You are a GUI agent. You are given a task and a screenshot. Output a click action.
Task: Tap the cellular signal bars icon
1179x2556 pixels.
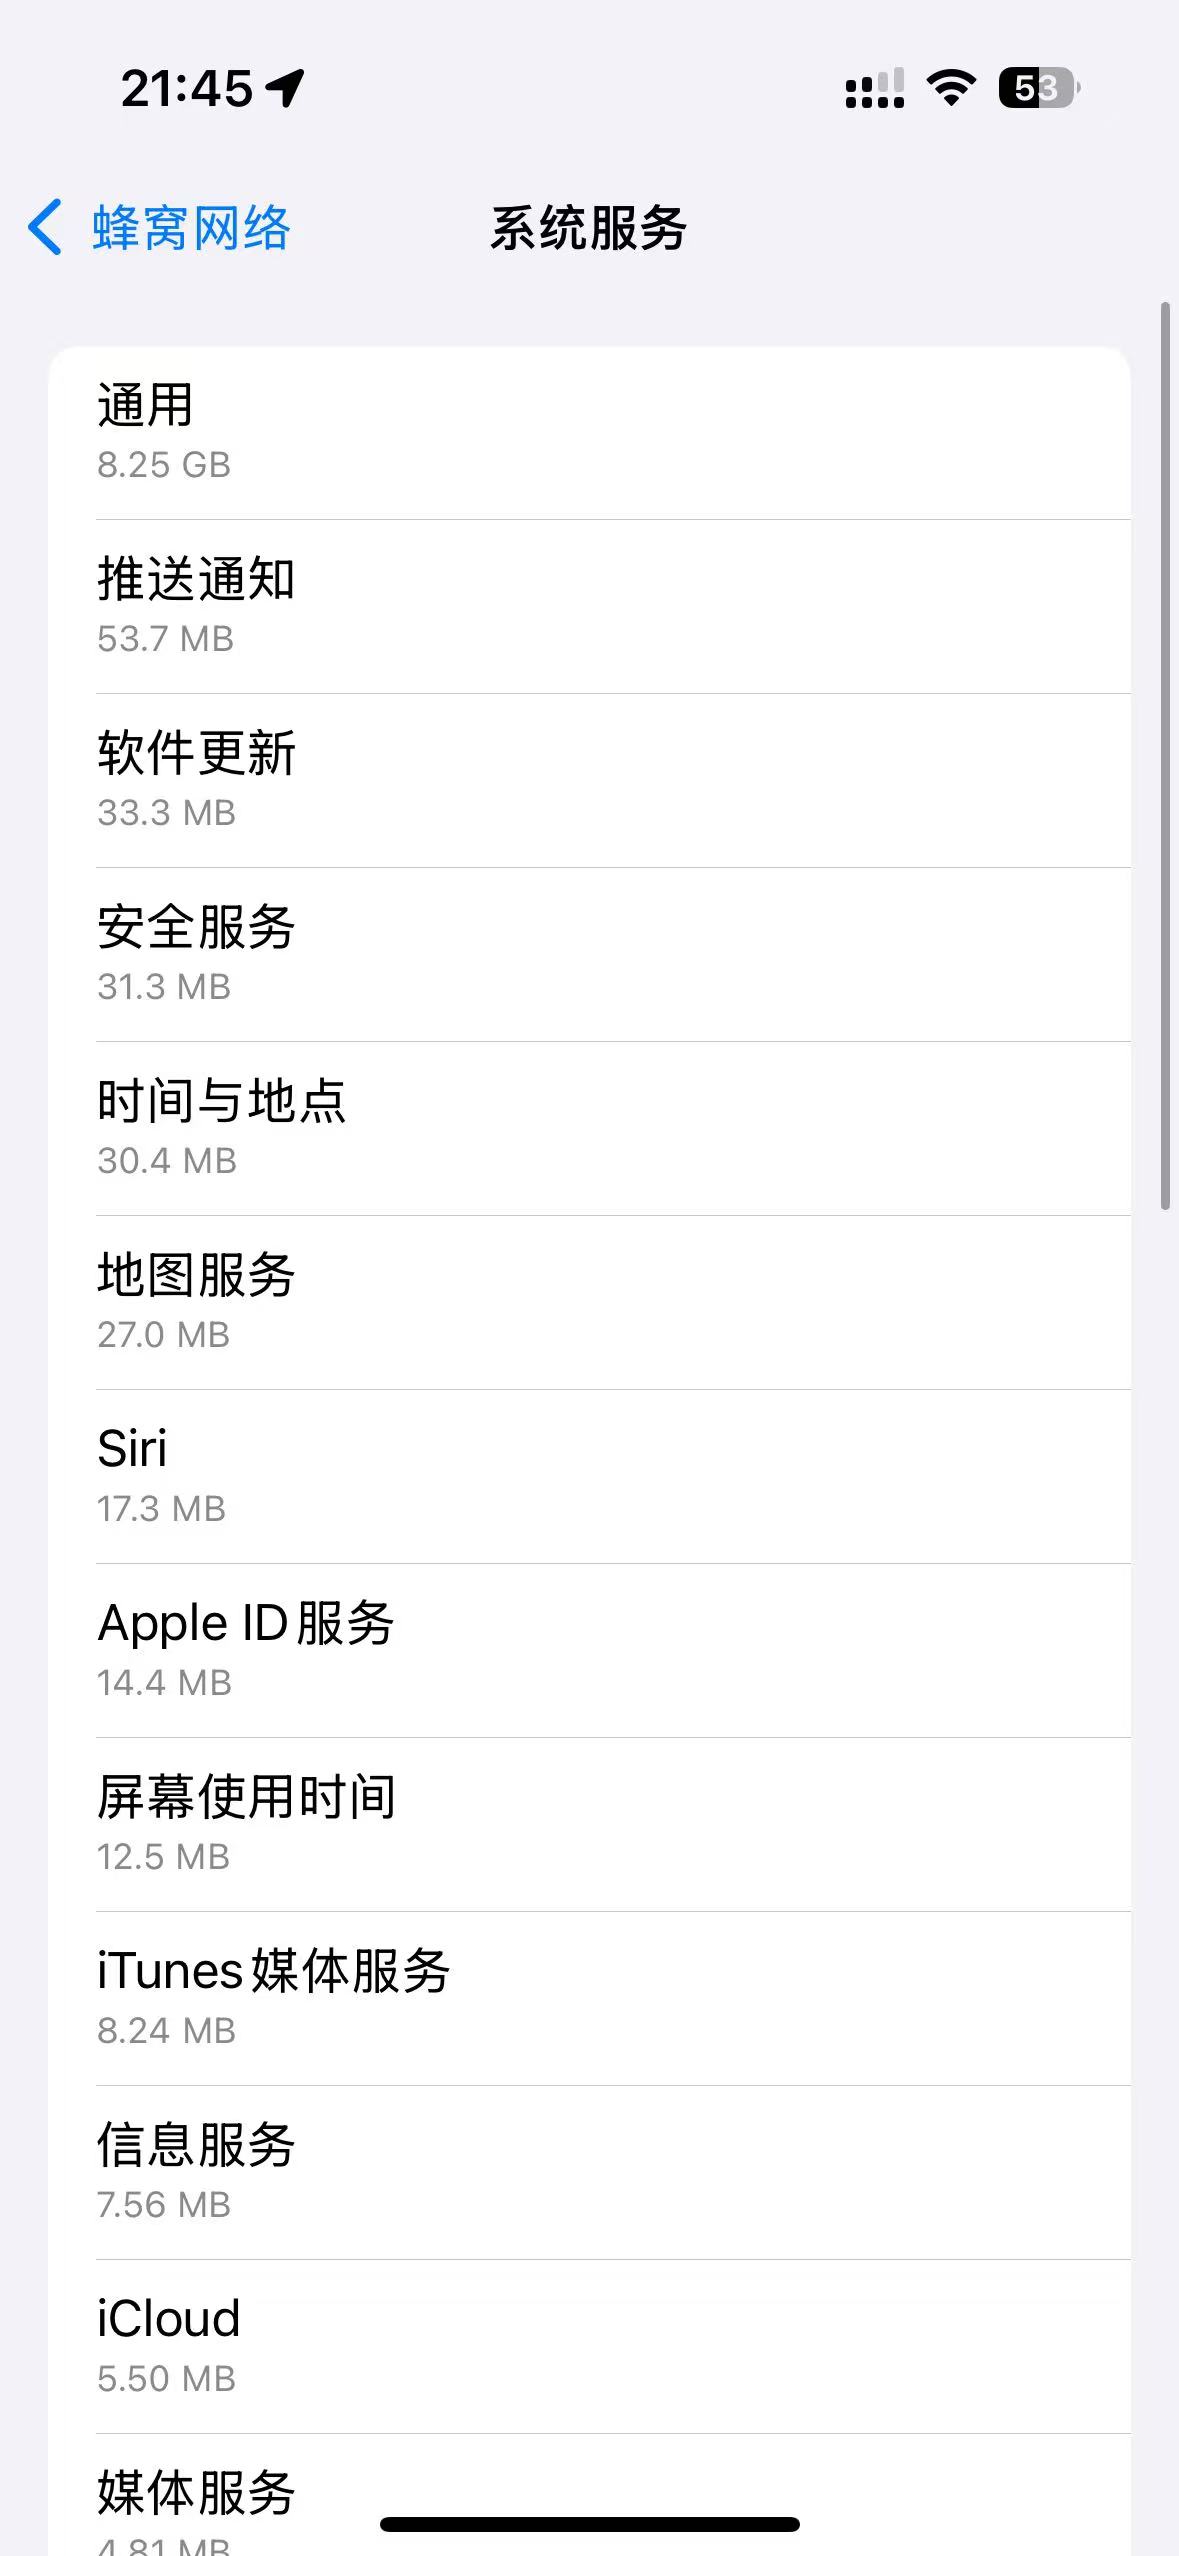875,88
